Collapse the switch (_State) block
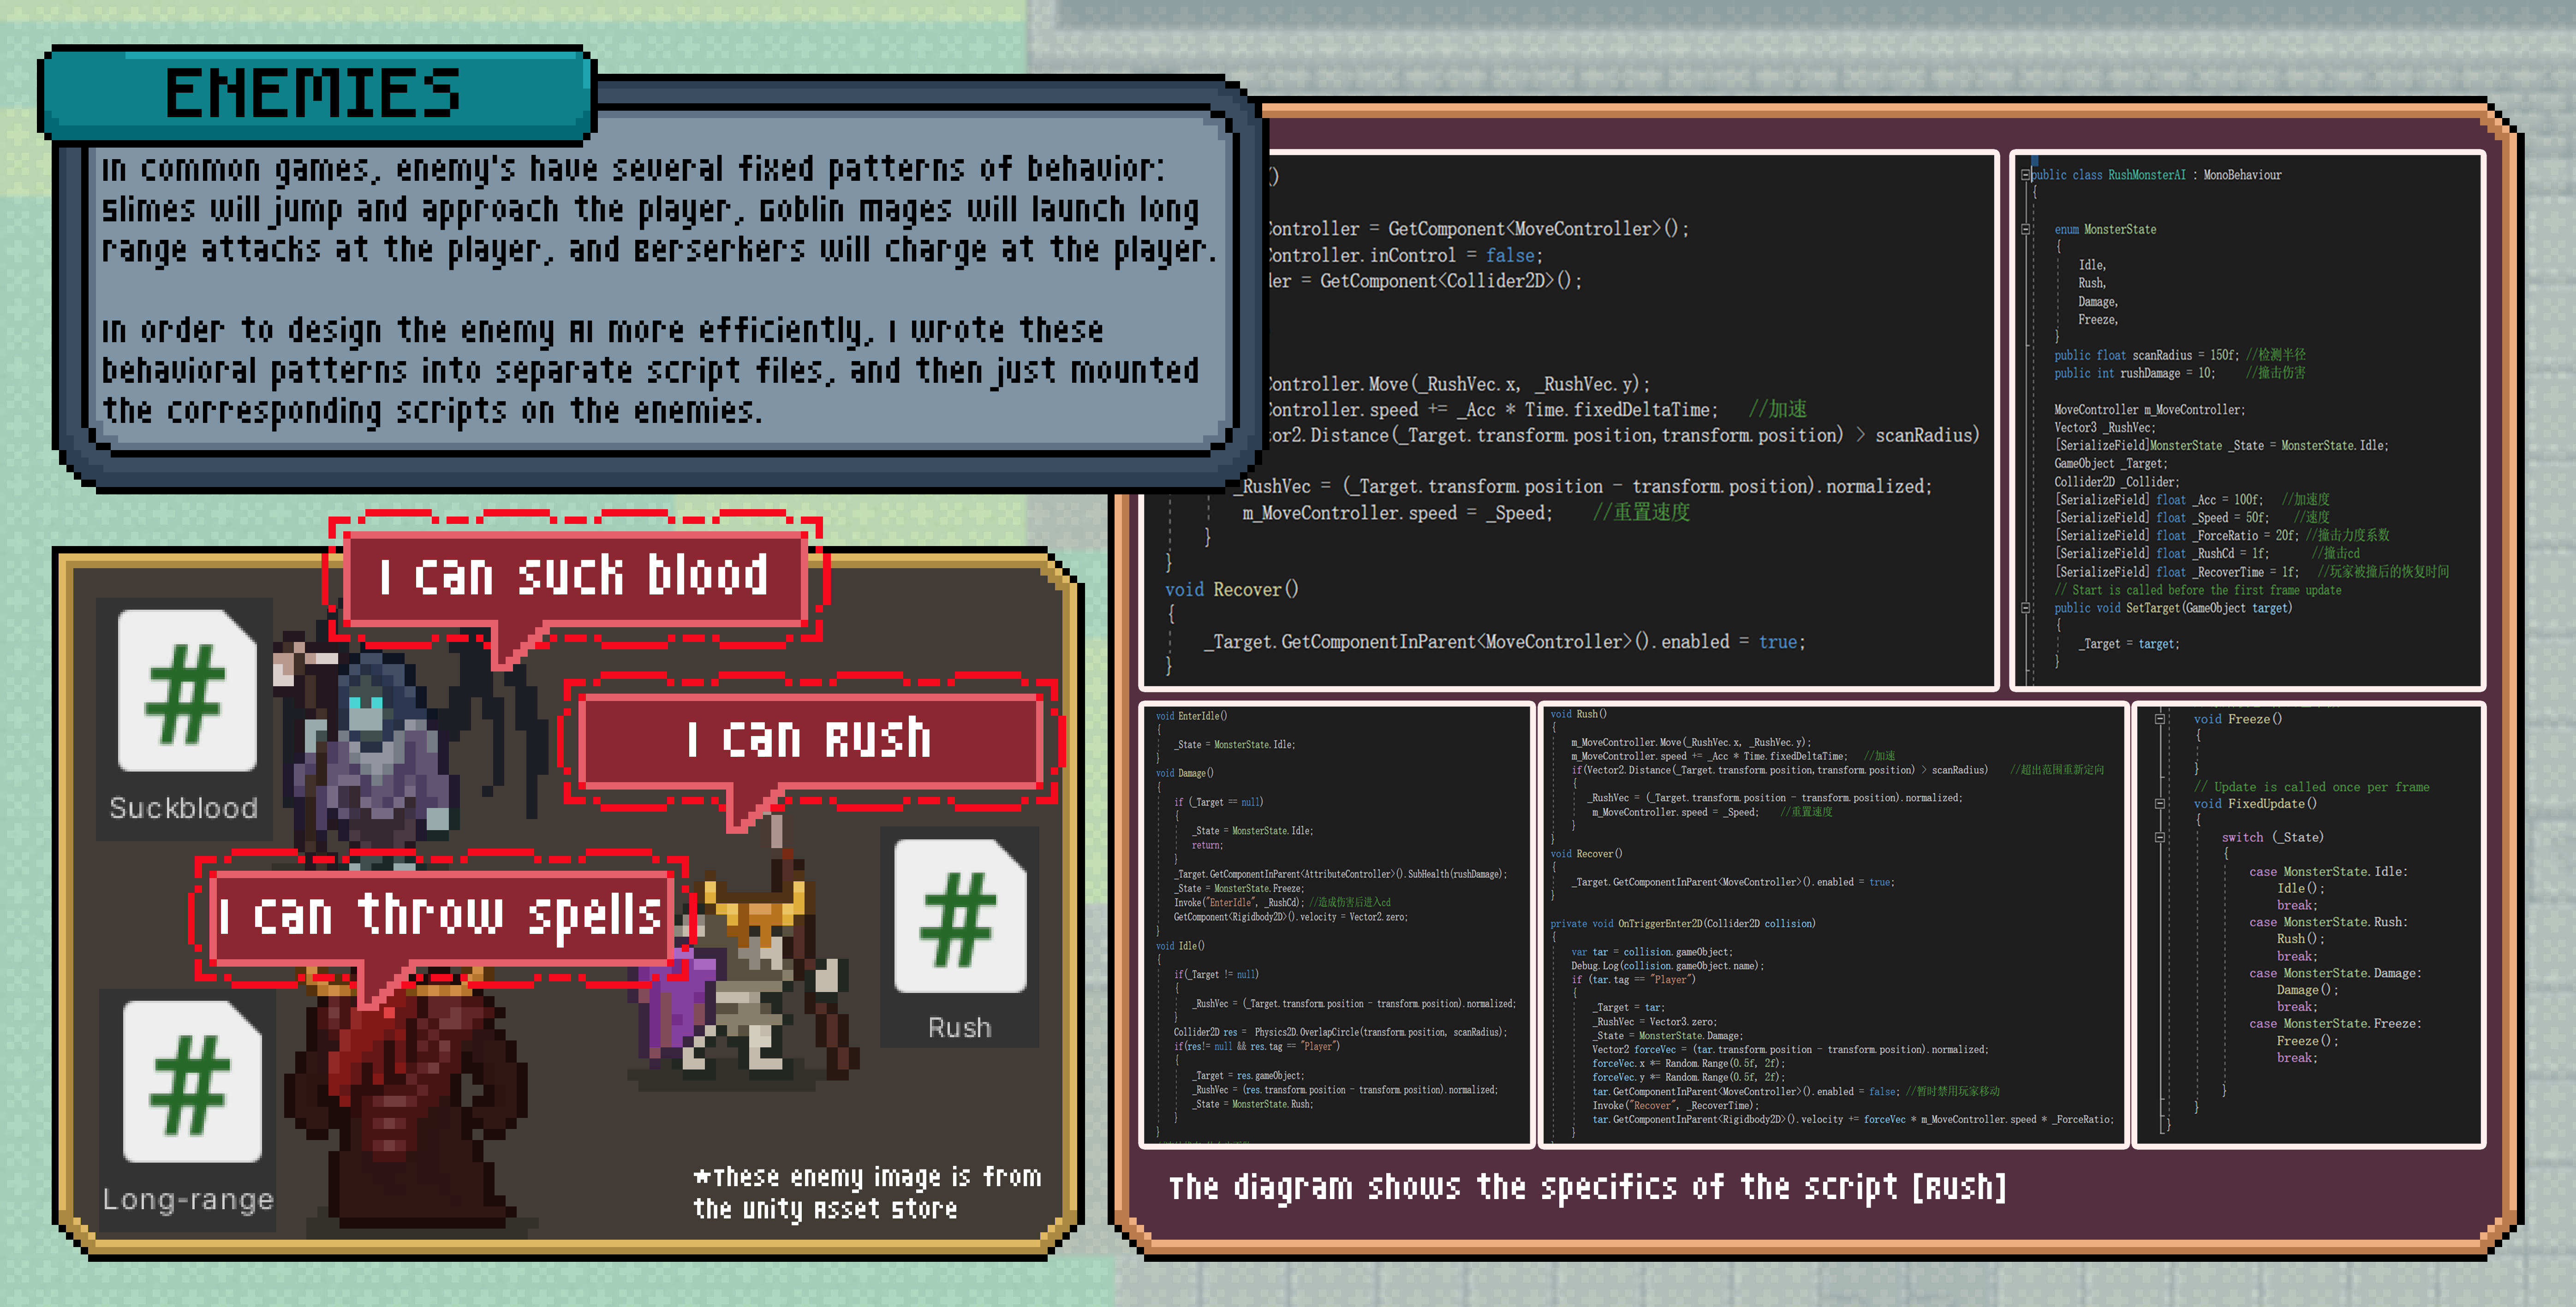Screen dimensions: 2576x1307 2159,838
